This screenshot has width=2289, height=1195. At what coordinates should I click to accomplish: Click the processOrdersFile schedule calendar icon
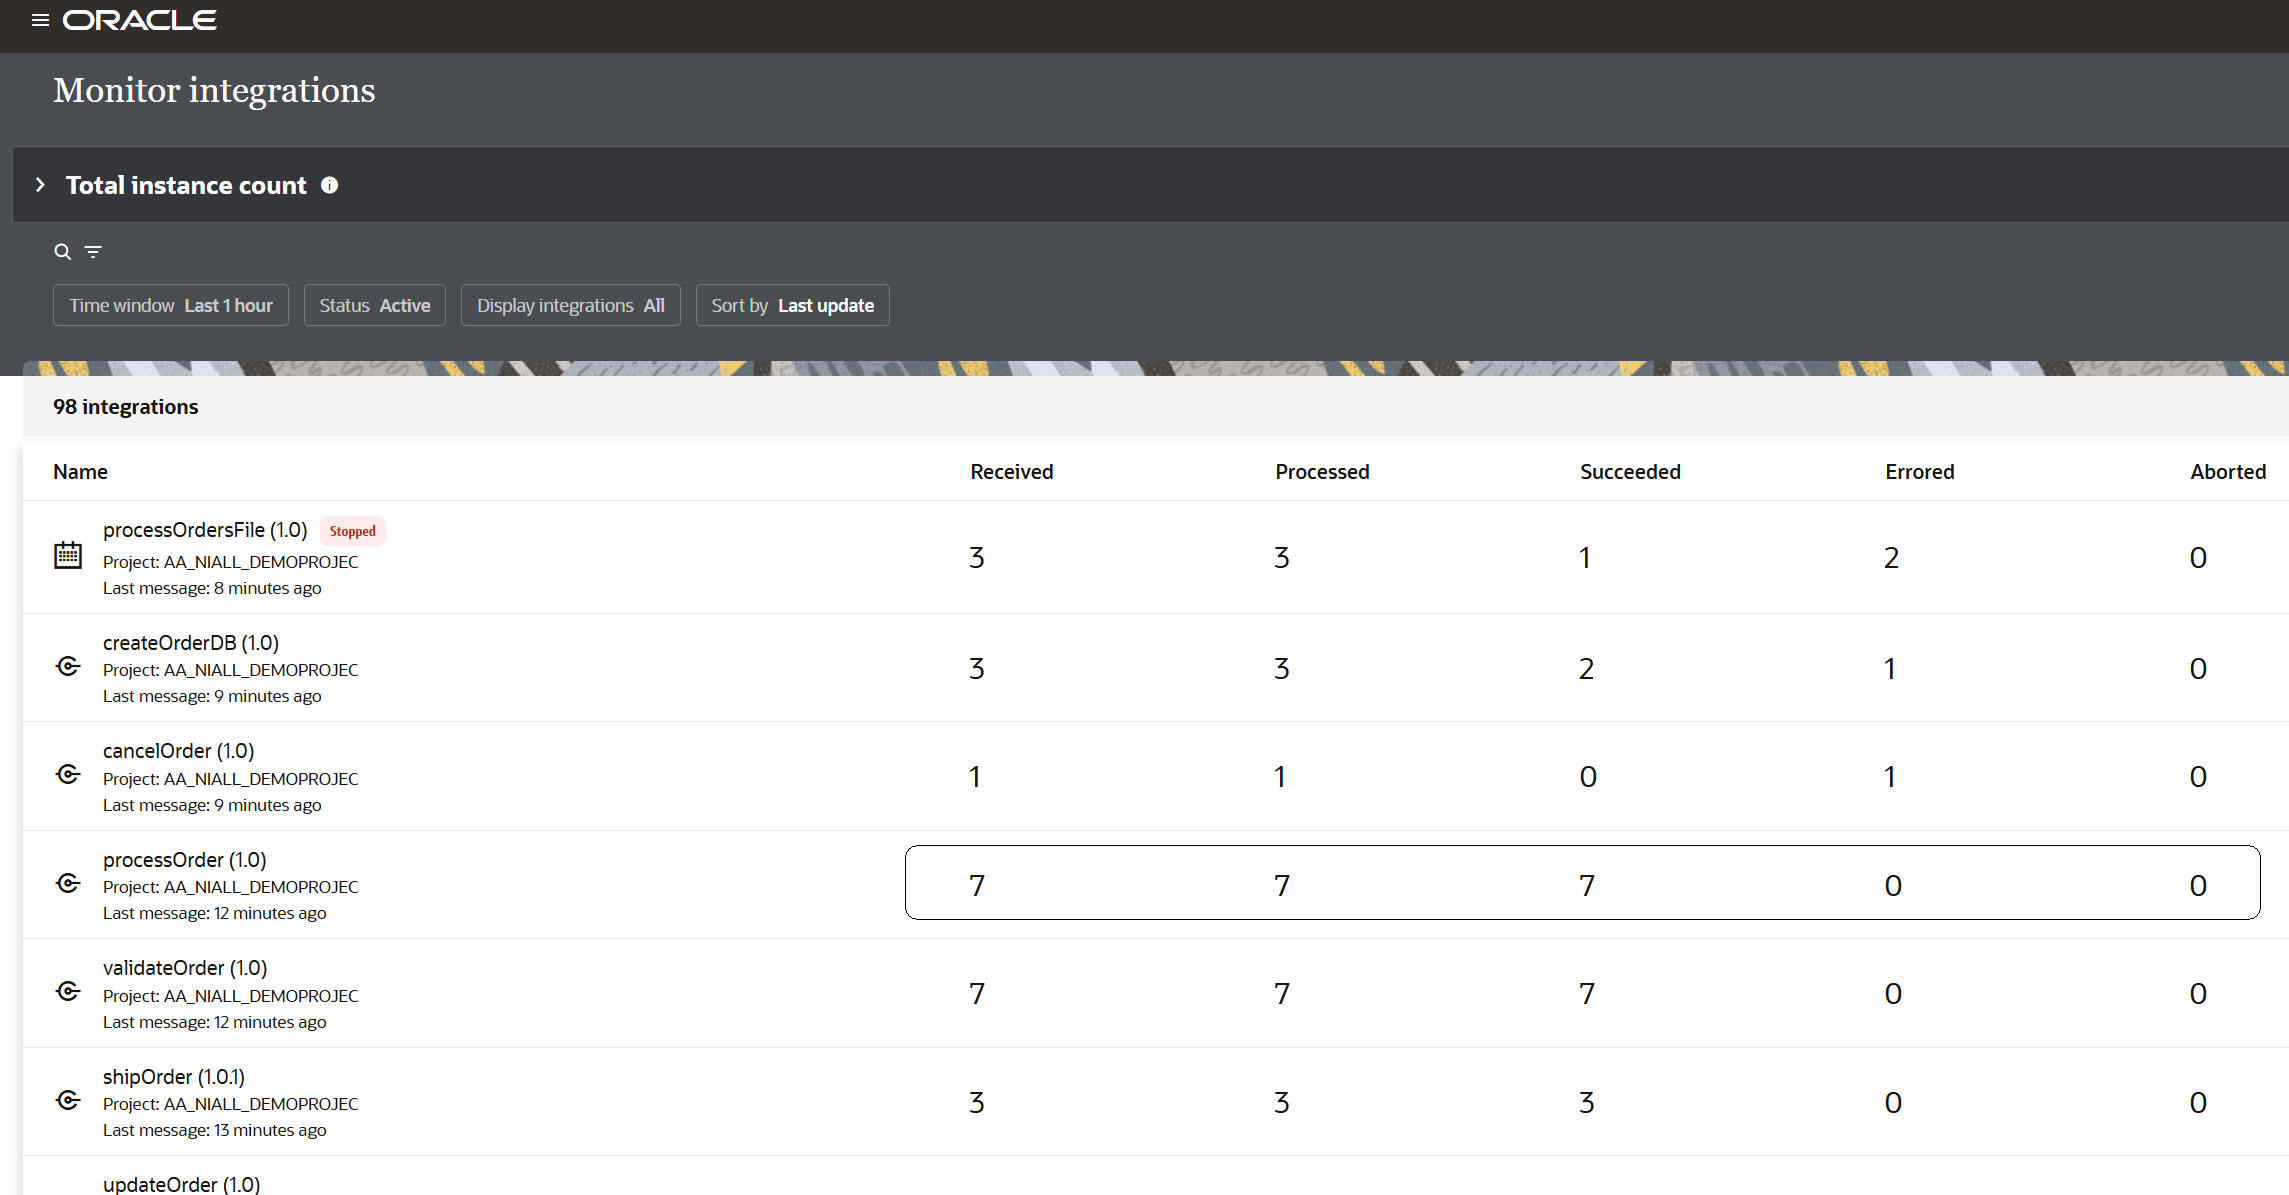click(x=68, y=555)
